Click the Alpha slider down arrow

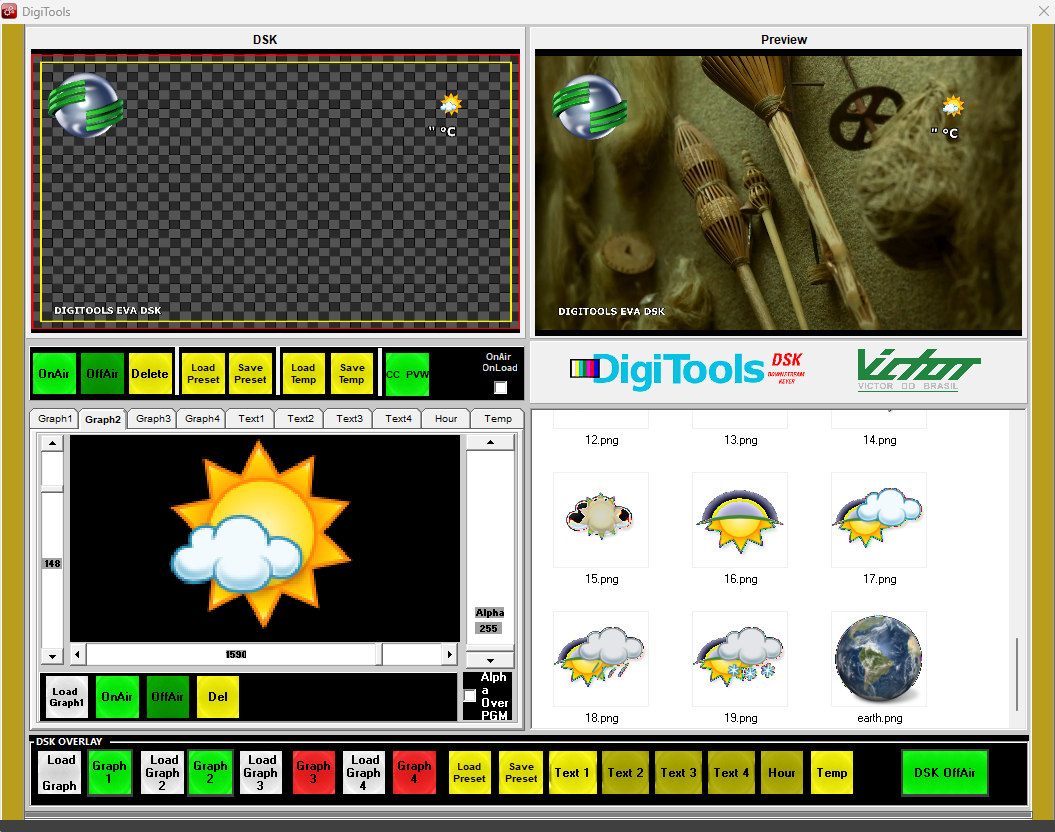pyautogui.click(x=490, y=660)
